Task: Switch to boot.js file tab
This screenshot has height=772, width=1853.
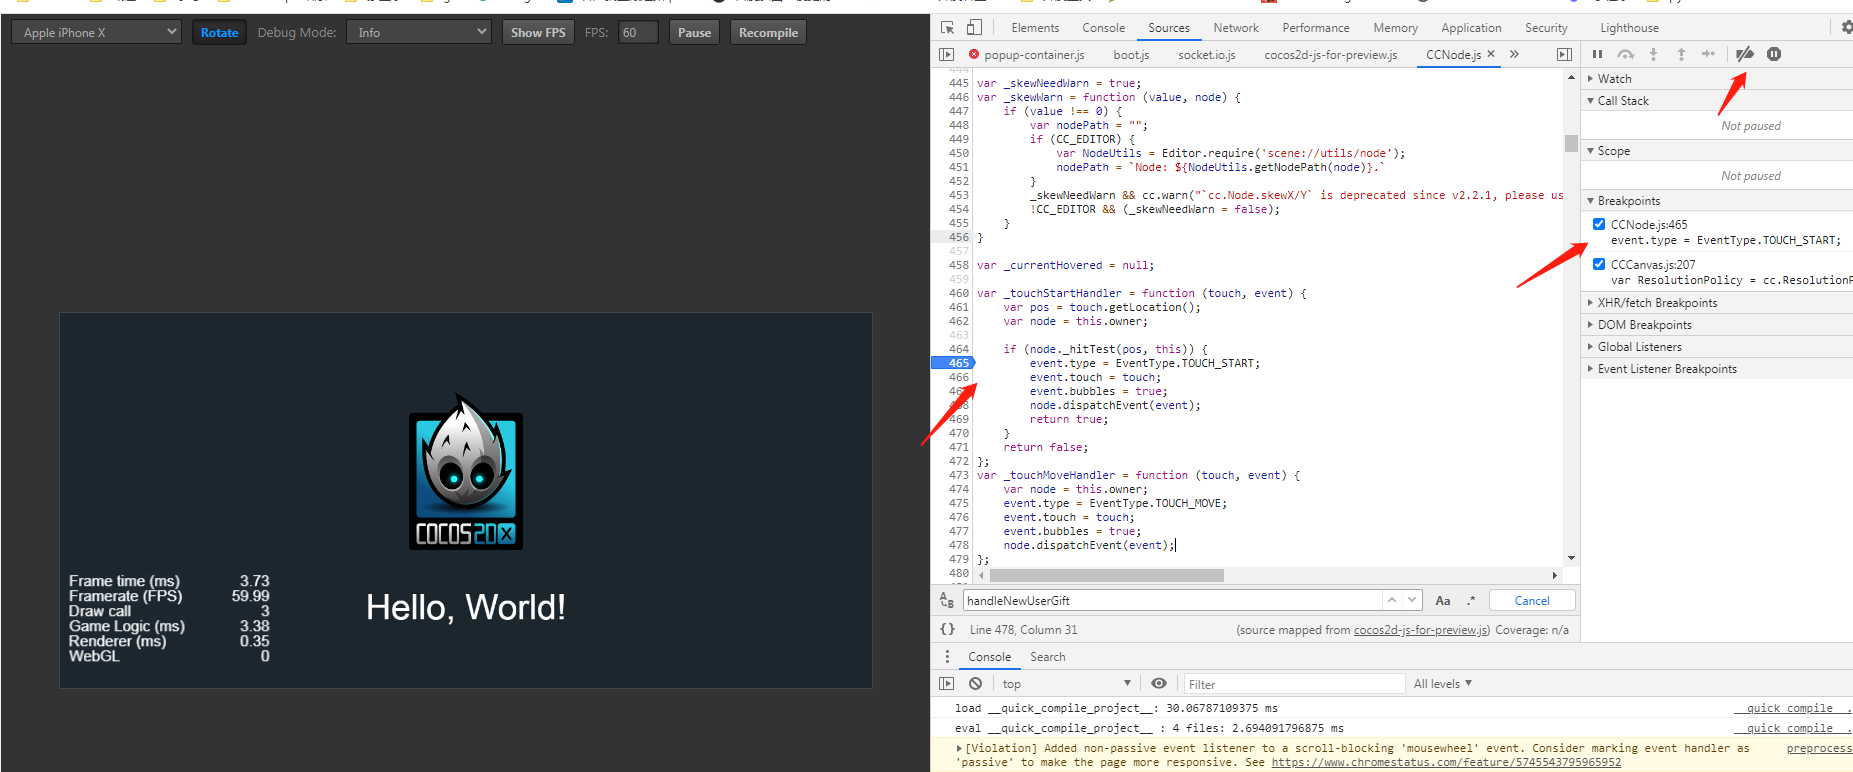Action: (1131, 55)
